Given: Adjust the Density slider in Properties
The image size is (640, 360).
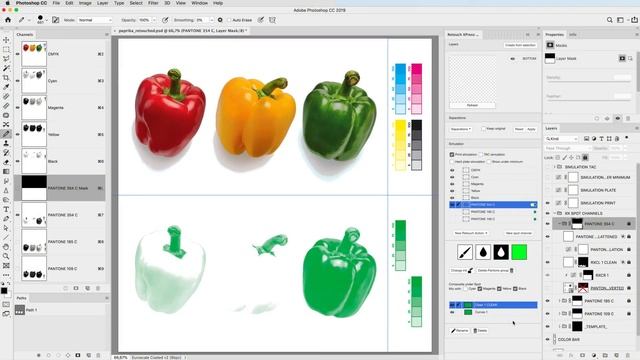Looking at the screenshot, I should click(589, 82).
